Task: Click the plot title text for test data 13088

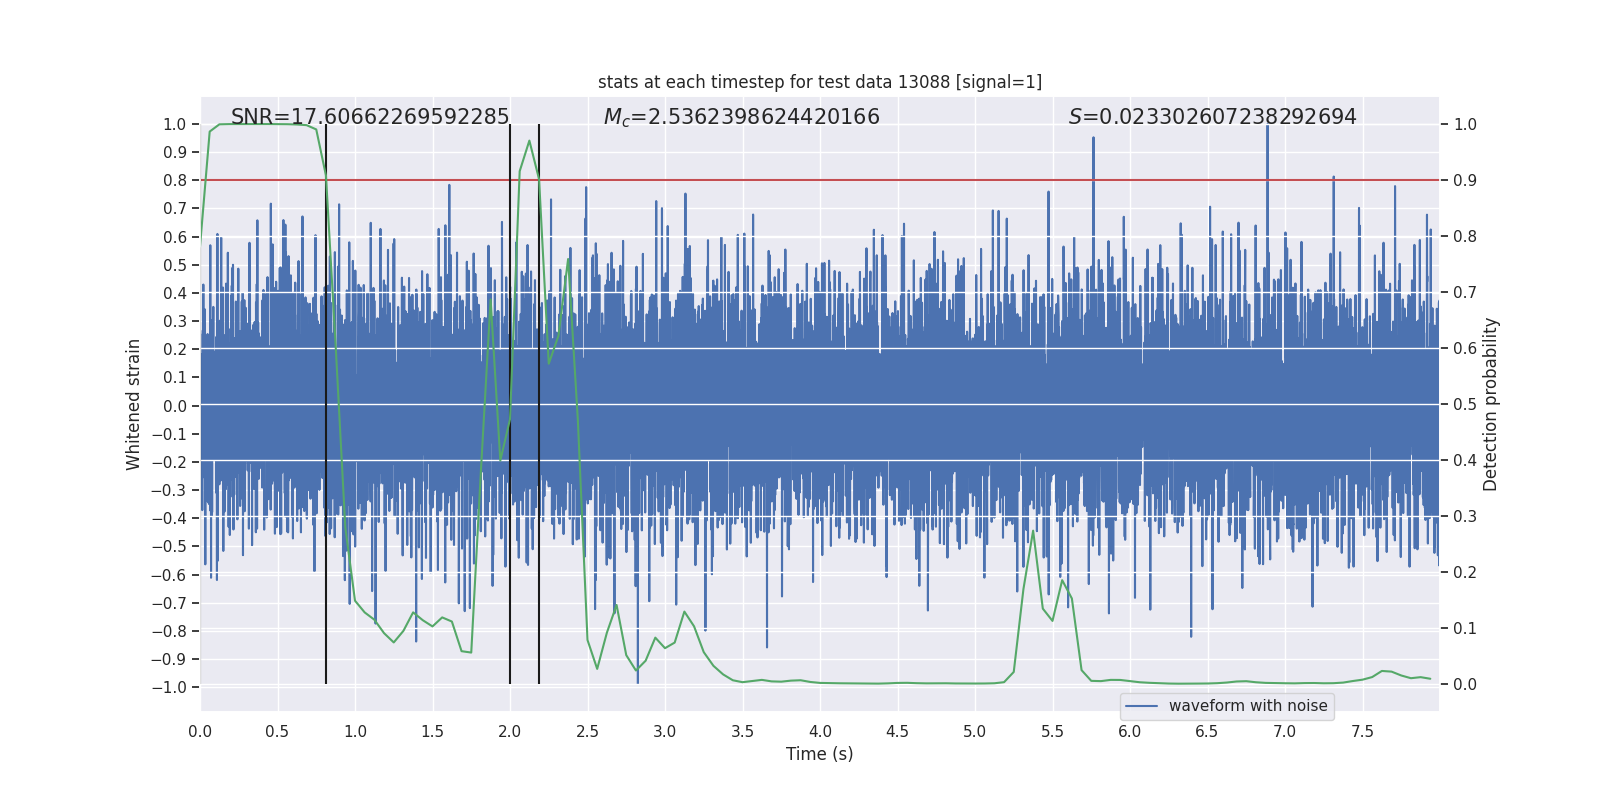Action: click(x=820, y=82)
